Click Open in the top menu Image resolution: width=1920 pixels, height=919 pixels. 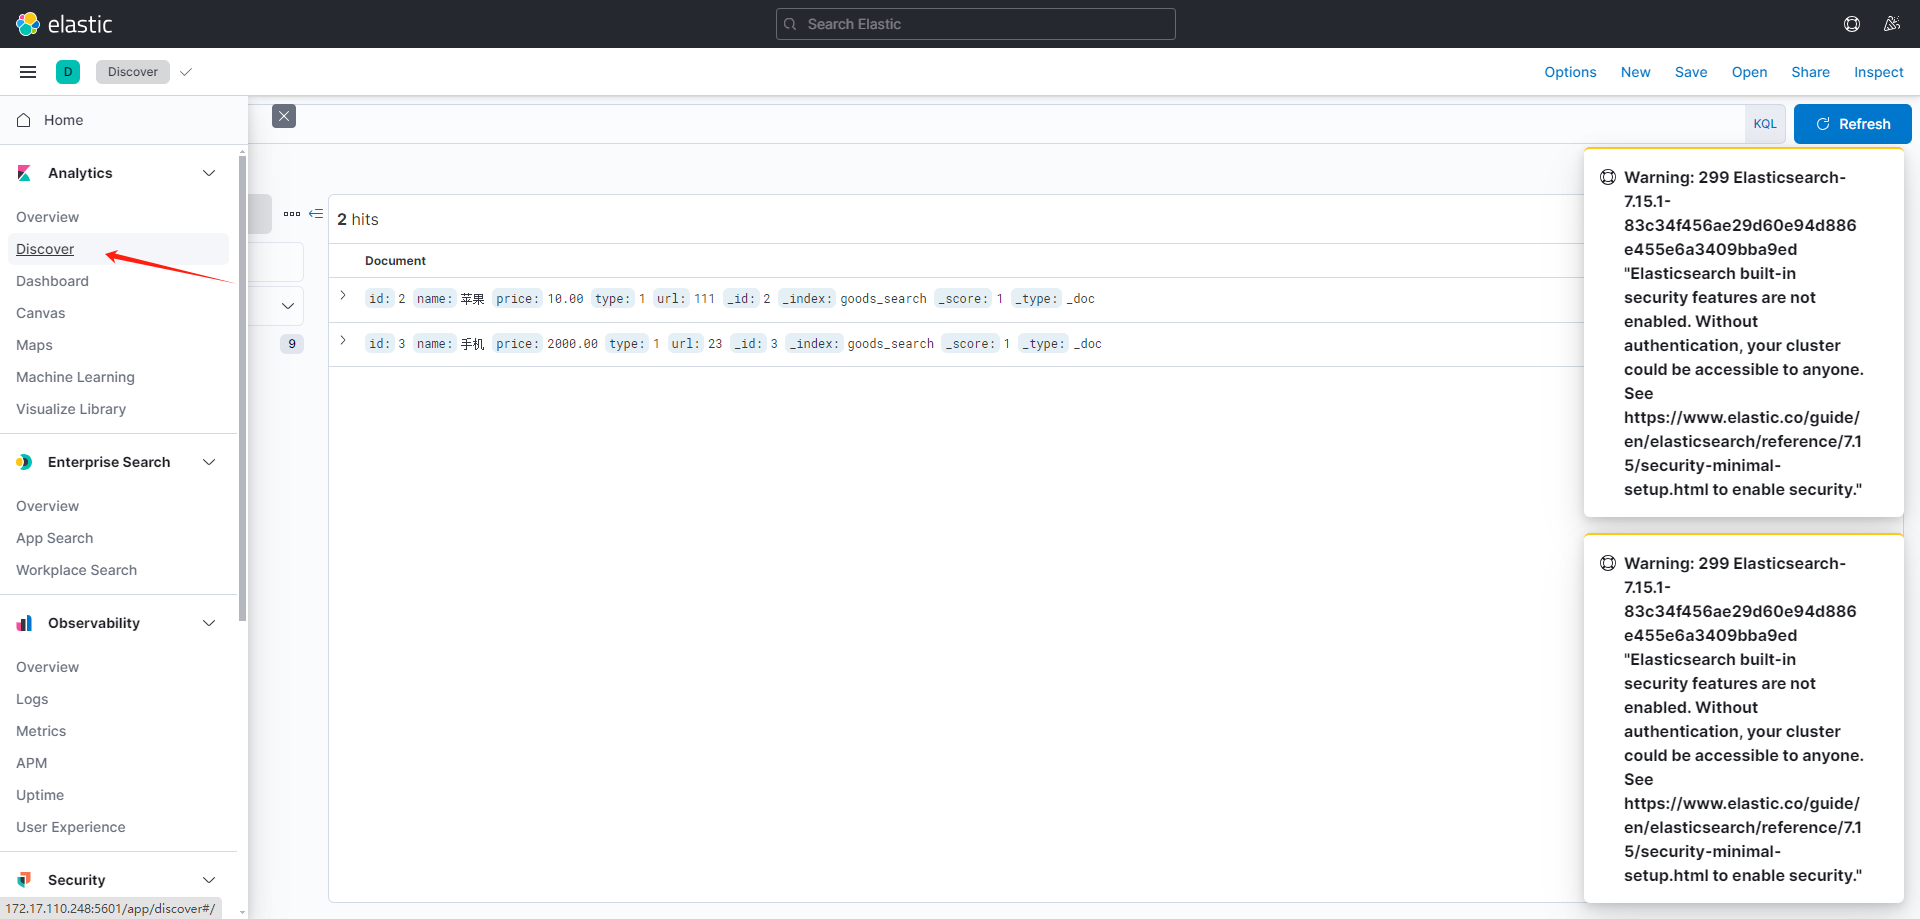(1749, 72)
